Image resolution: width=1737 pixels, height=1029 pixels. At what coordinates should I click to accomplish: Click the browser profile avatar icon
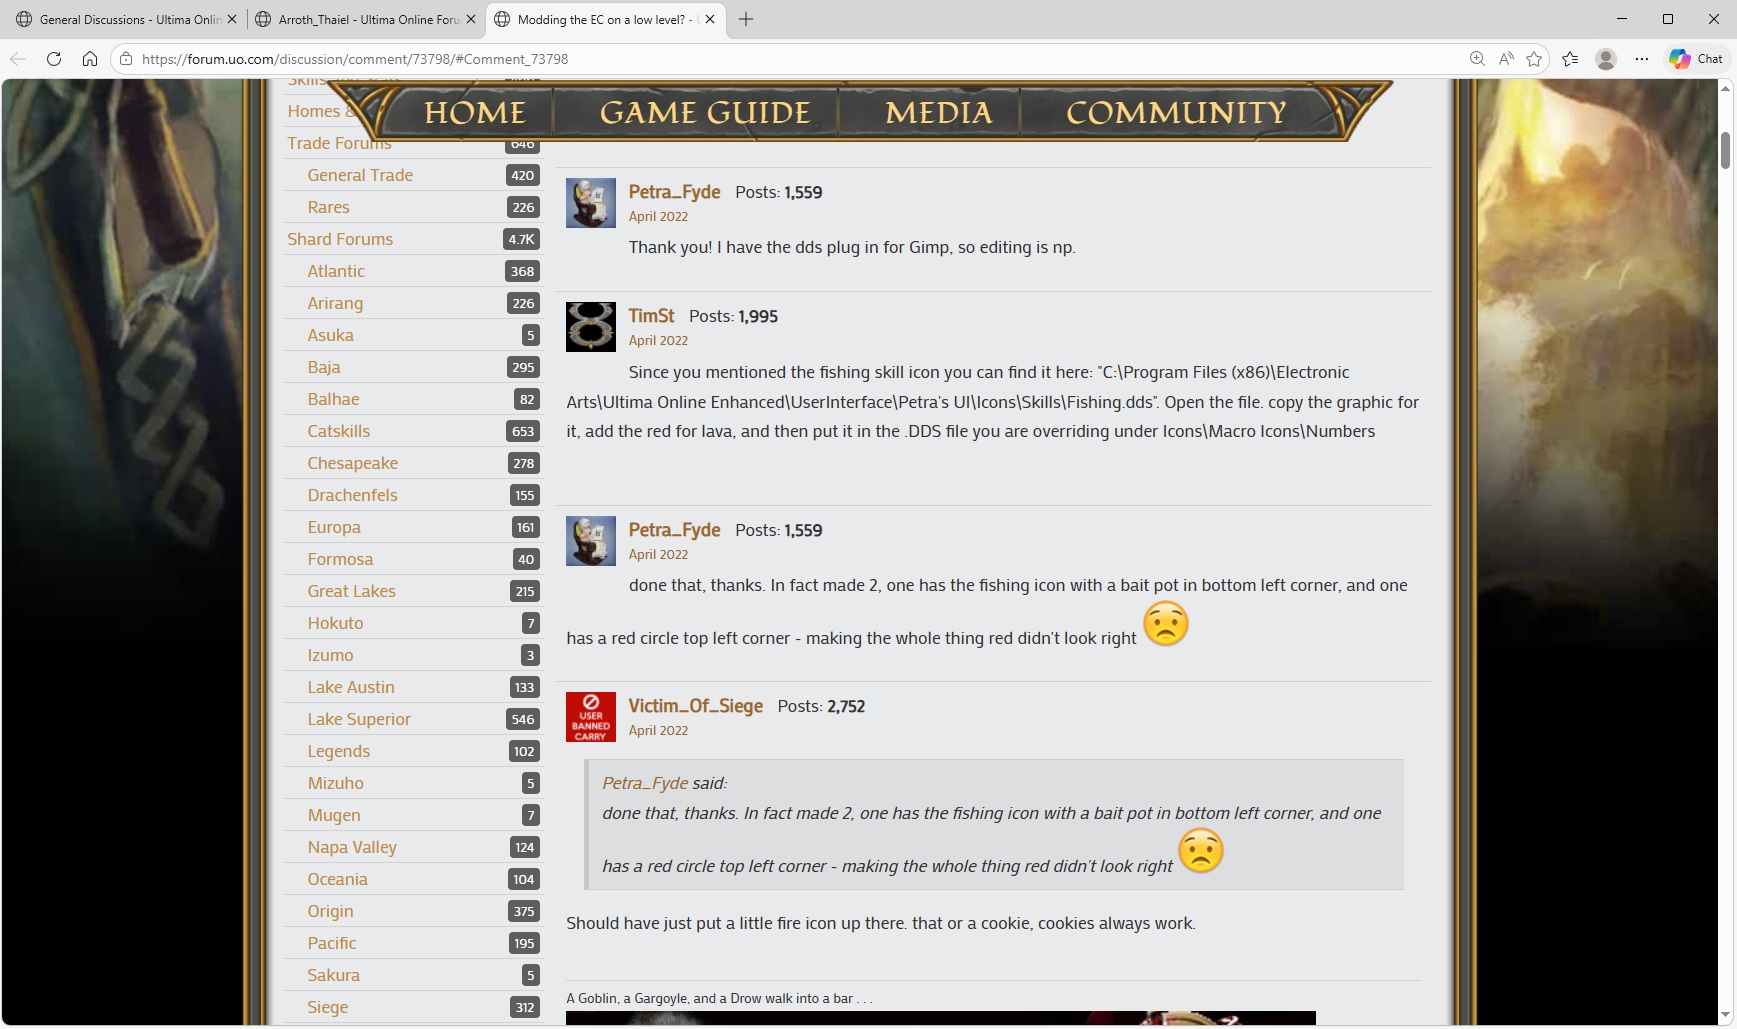point(1606,59)
